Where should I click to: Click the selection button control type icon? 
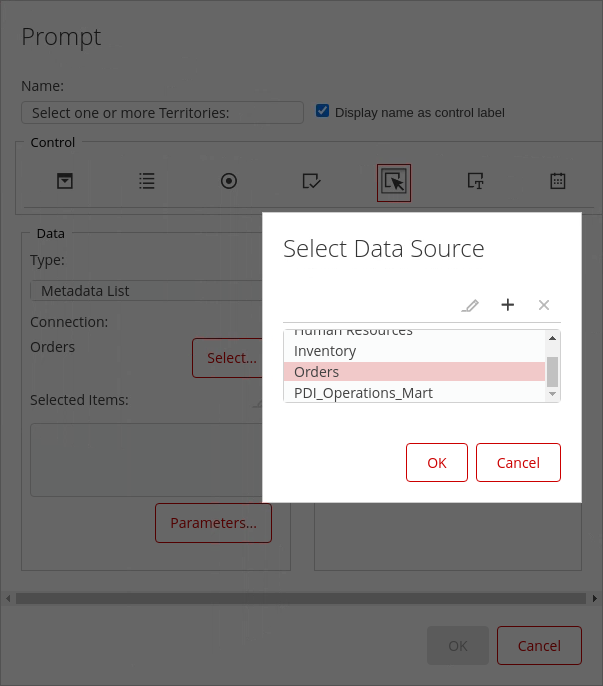coord(394,182)
